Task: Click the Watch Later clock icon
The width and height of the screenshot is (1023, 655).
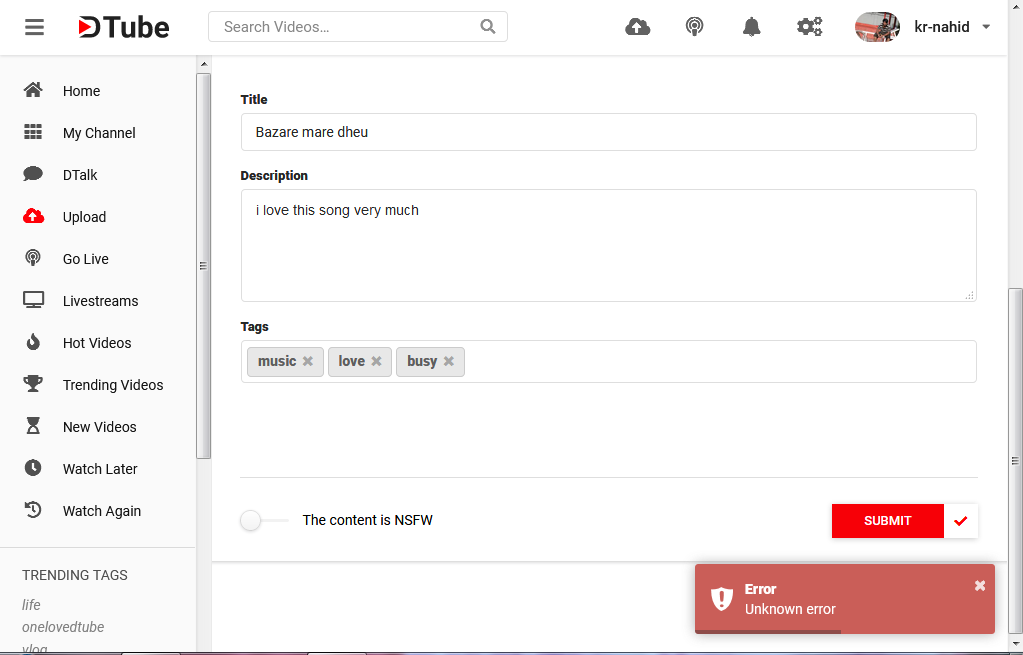Action: [33, 468]
